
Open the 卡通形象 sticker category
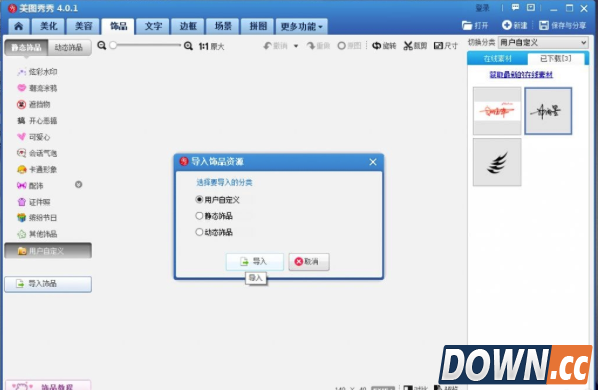37,170
